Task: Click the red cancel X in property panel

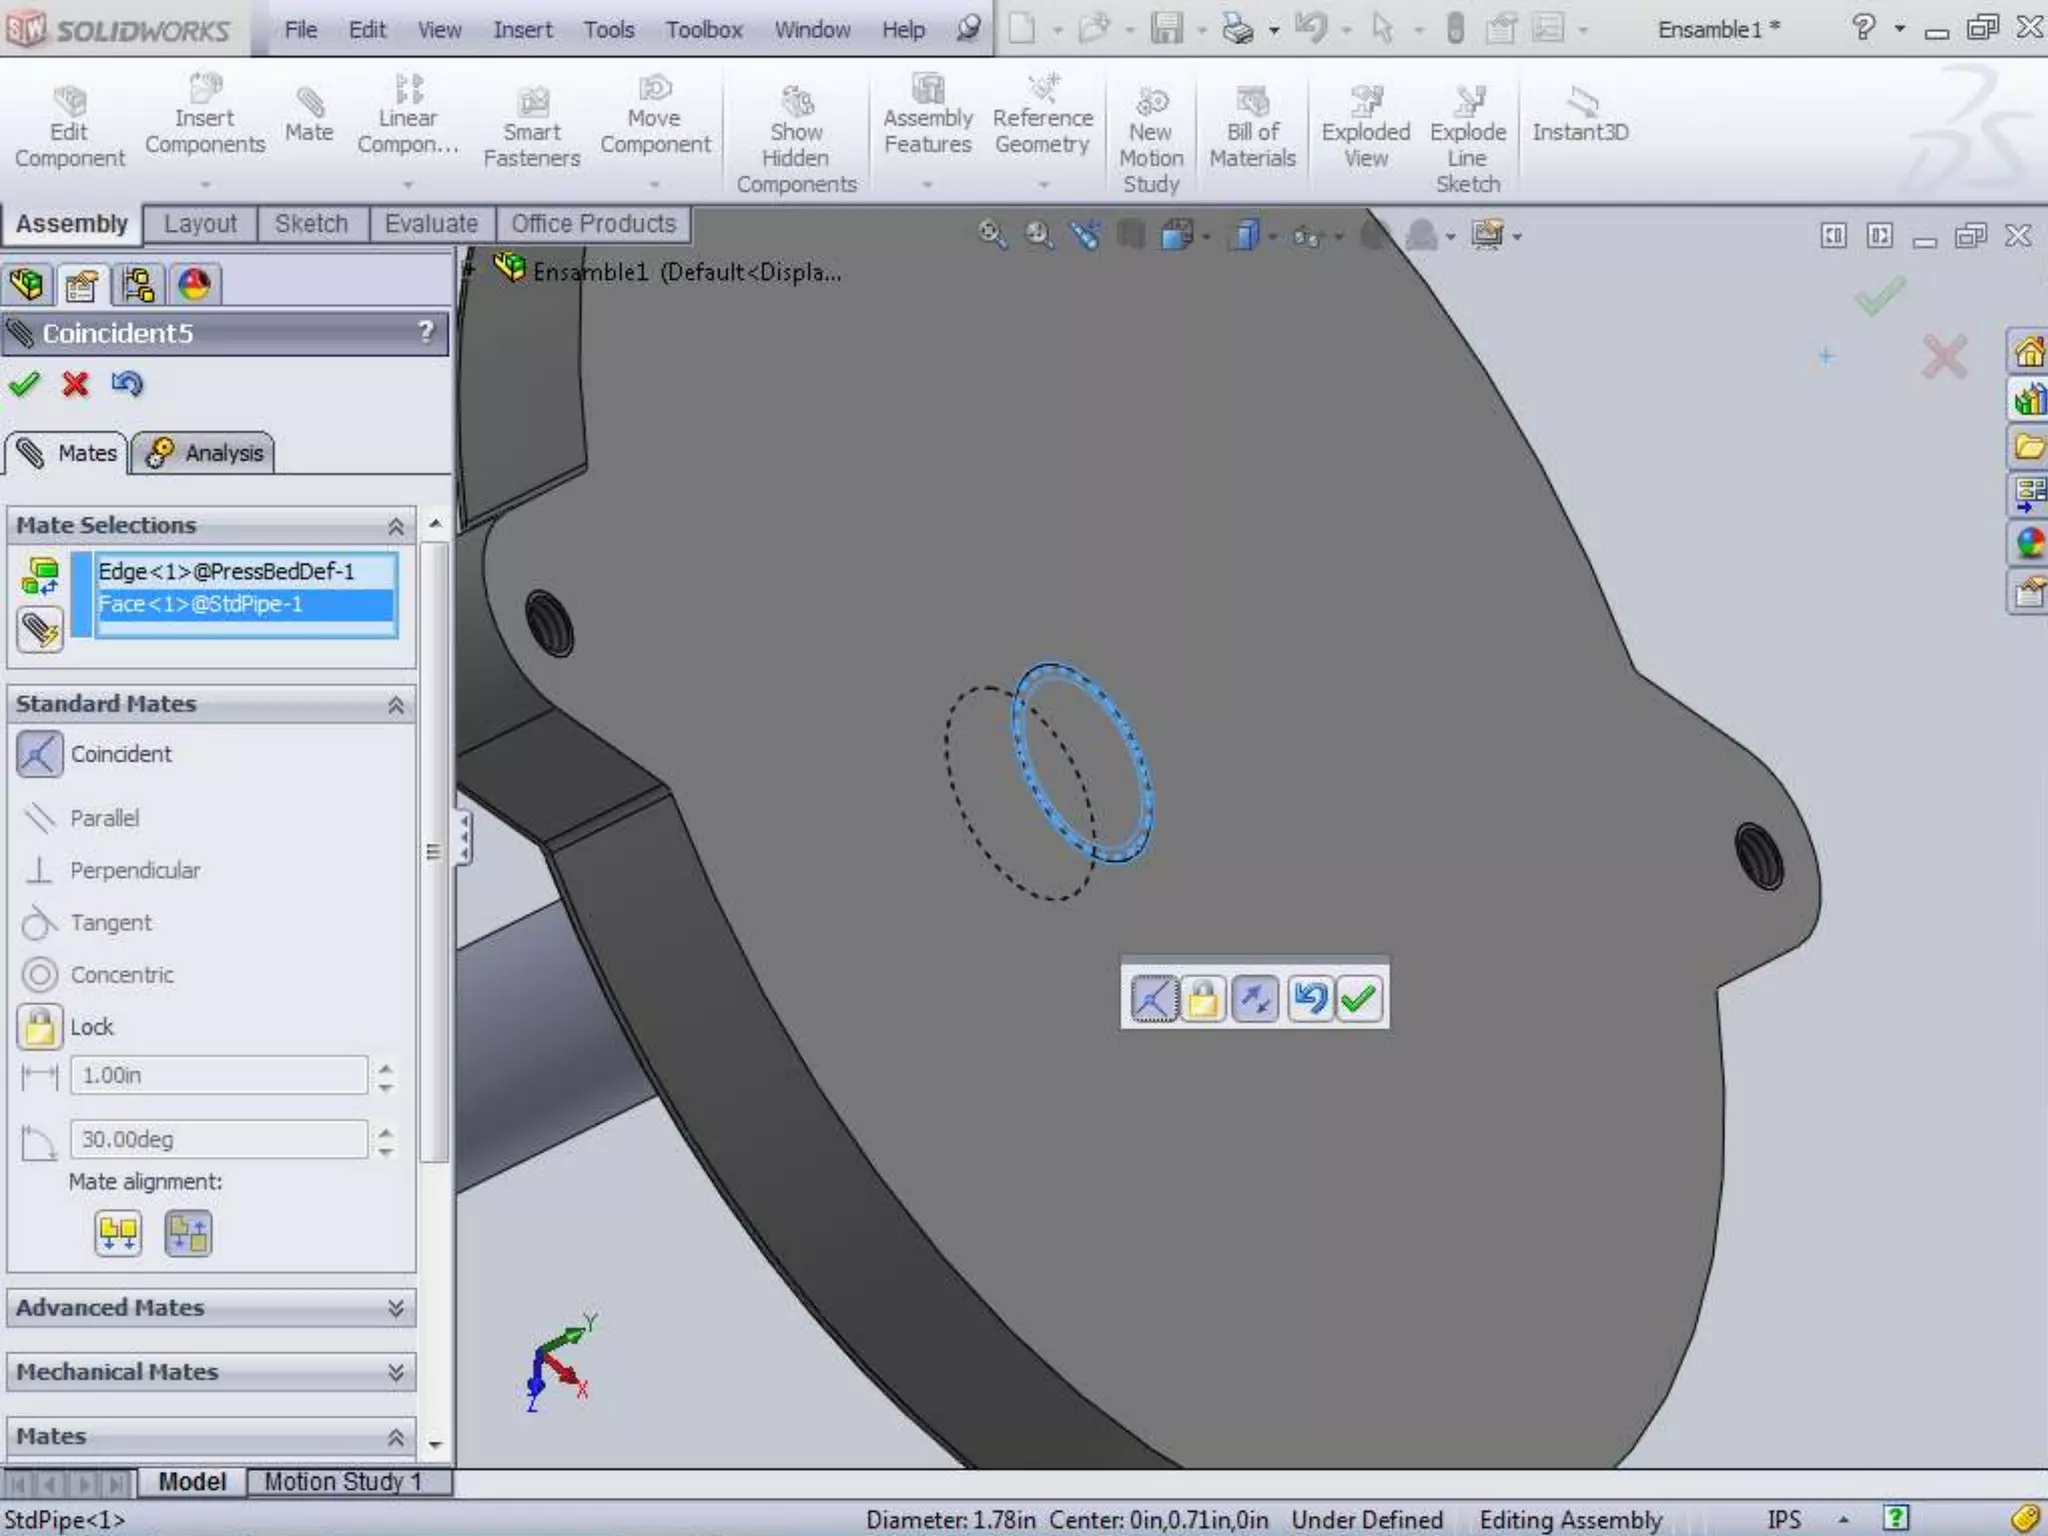Action: click(75, 384)
